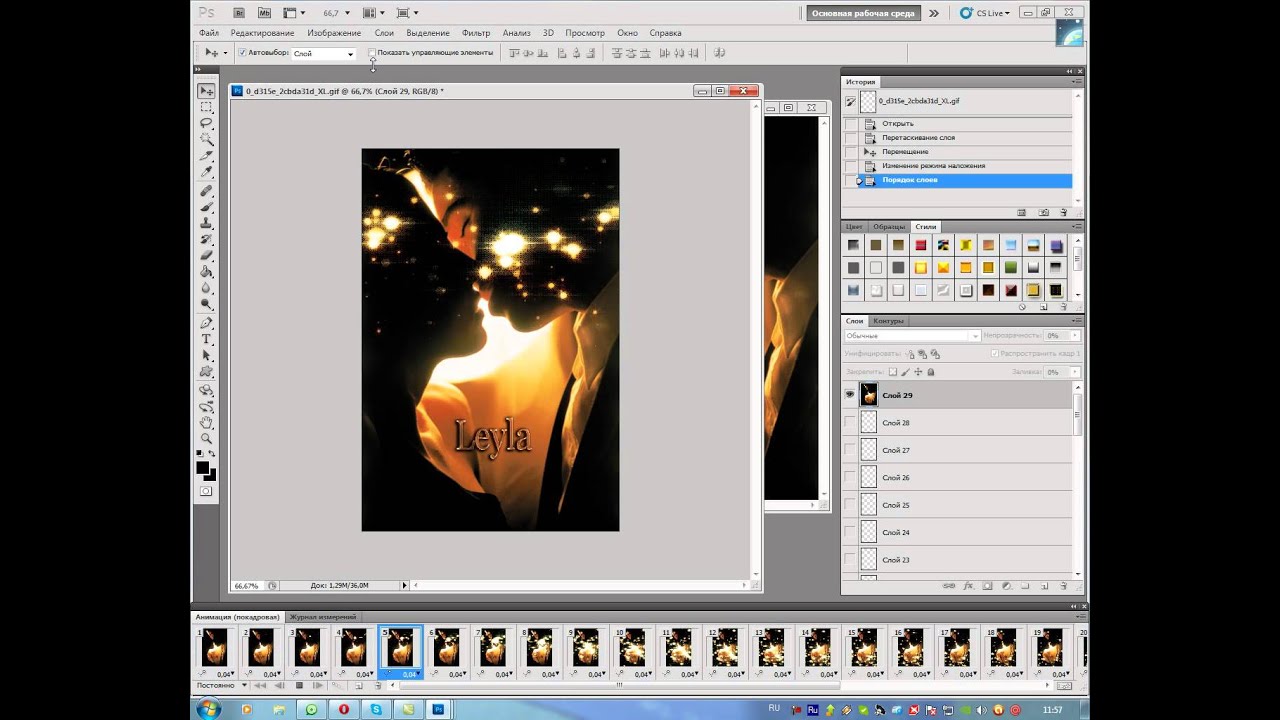This screenshot has height=720, width=1280.
Task: Select the Lasso tool
Action: pyautogui.click(x=207, y=123)
